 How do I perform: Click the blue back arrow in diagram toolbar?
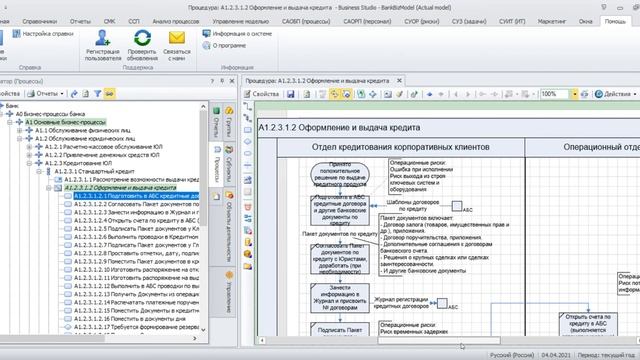coord(429,94)
